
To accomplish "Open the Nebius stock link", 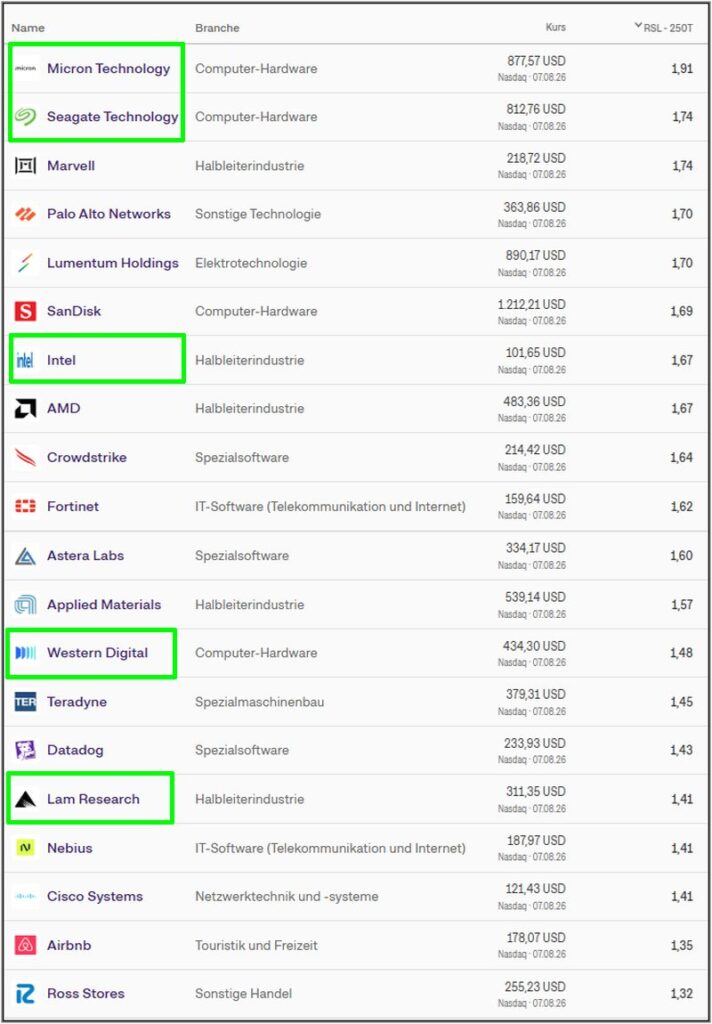I will click(69, 848).
